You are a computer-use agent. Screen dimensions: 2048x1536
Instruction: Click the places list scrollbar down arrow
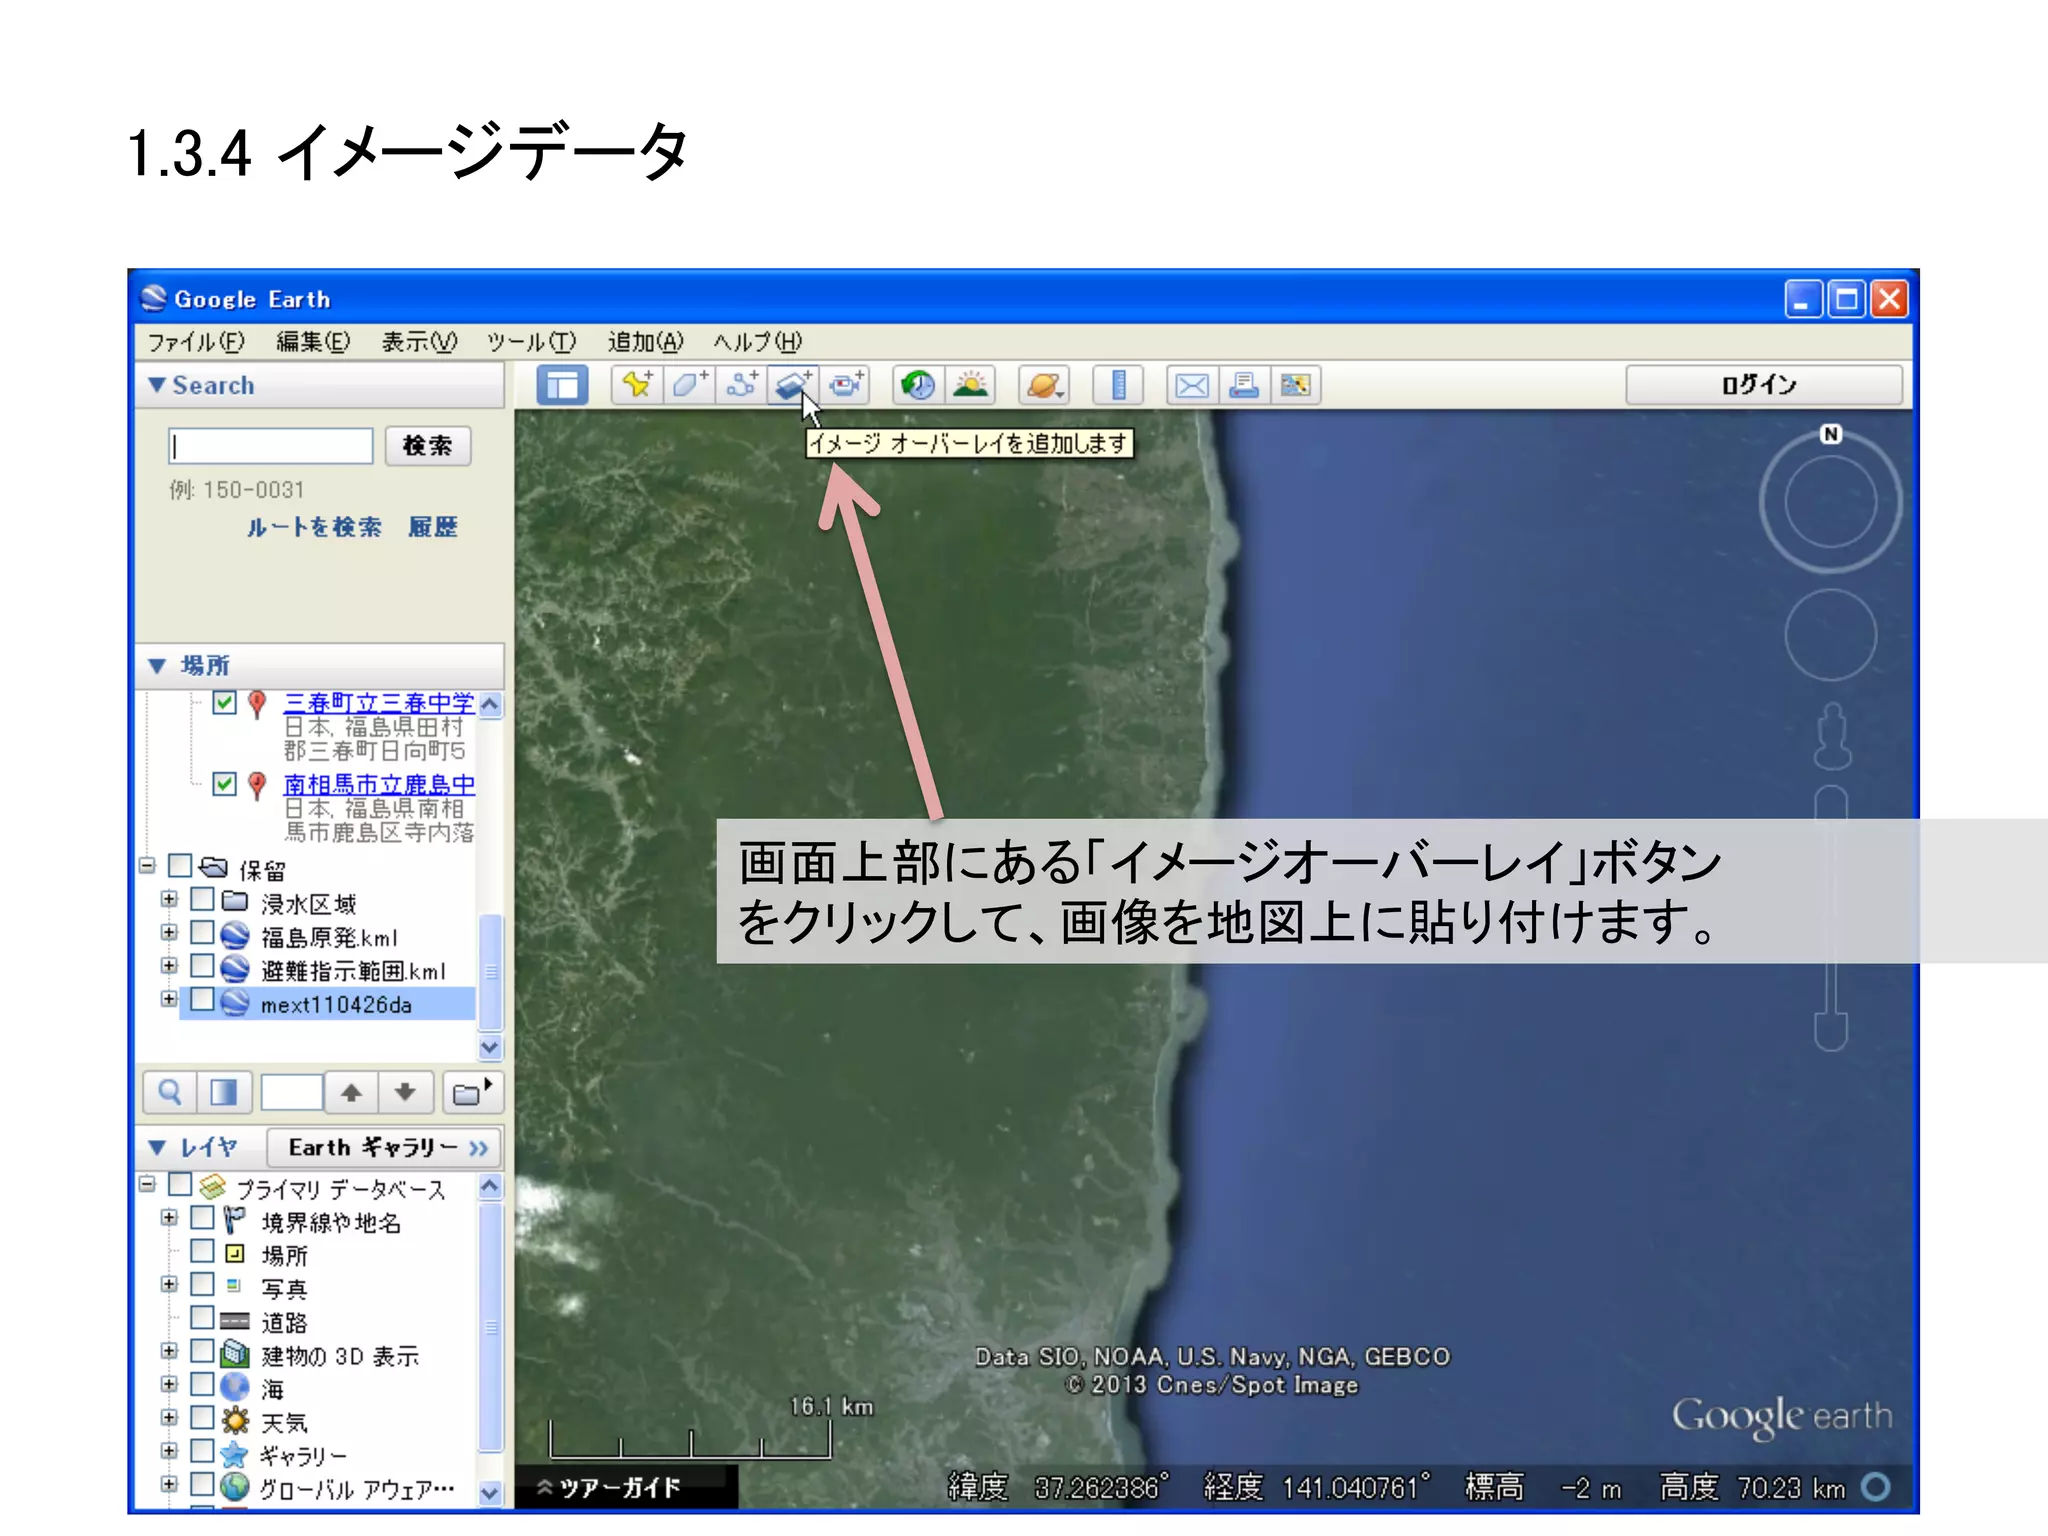tap(490, 1047)
